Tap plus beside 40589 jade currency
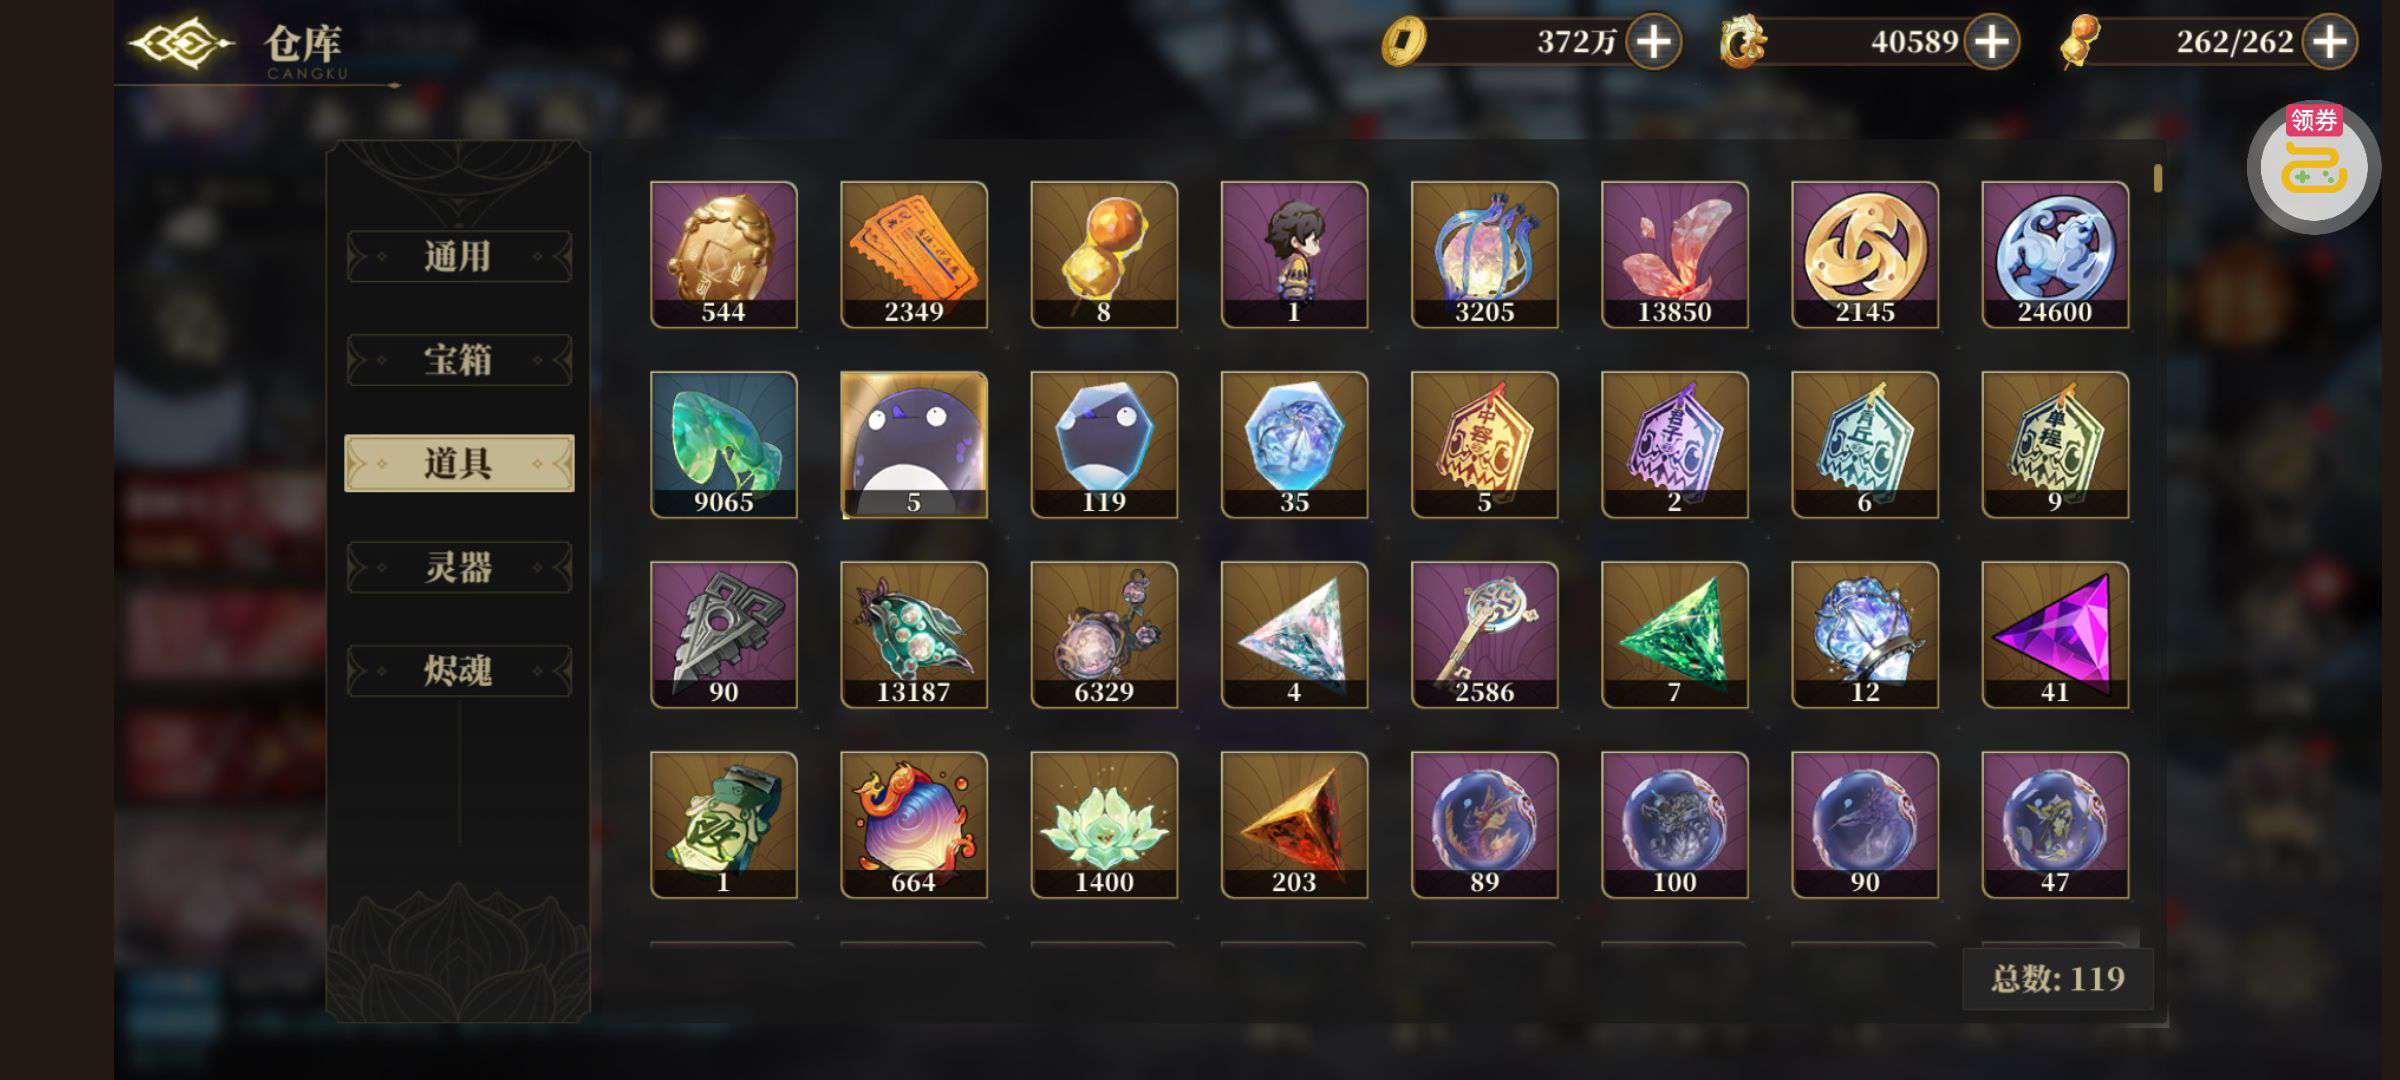 1991,42
